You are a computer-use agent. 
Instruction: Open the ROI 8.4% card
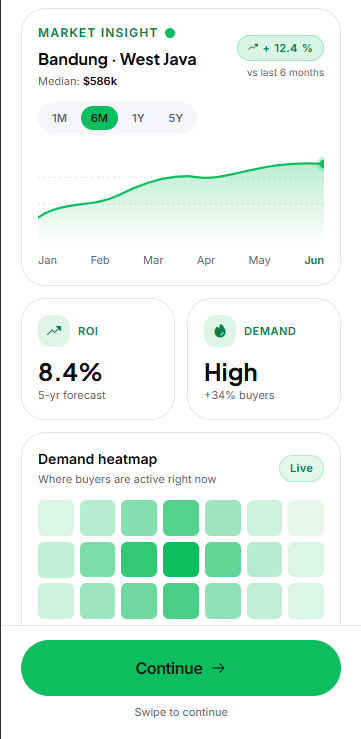(x=98, y=359)
